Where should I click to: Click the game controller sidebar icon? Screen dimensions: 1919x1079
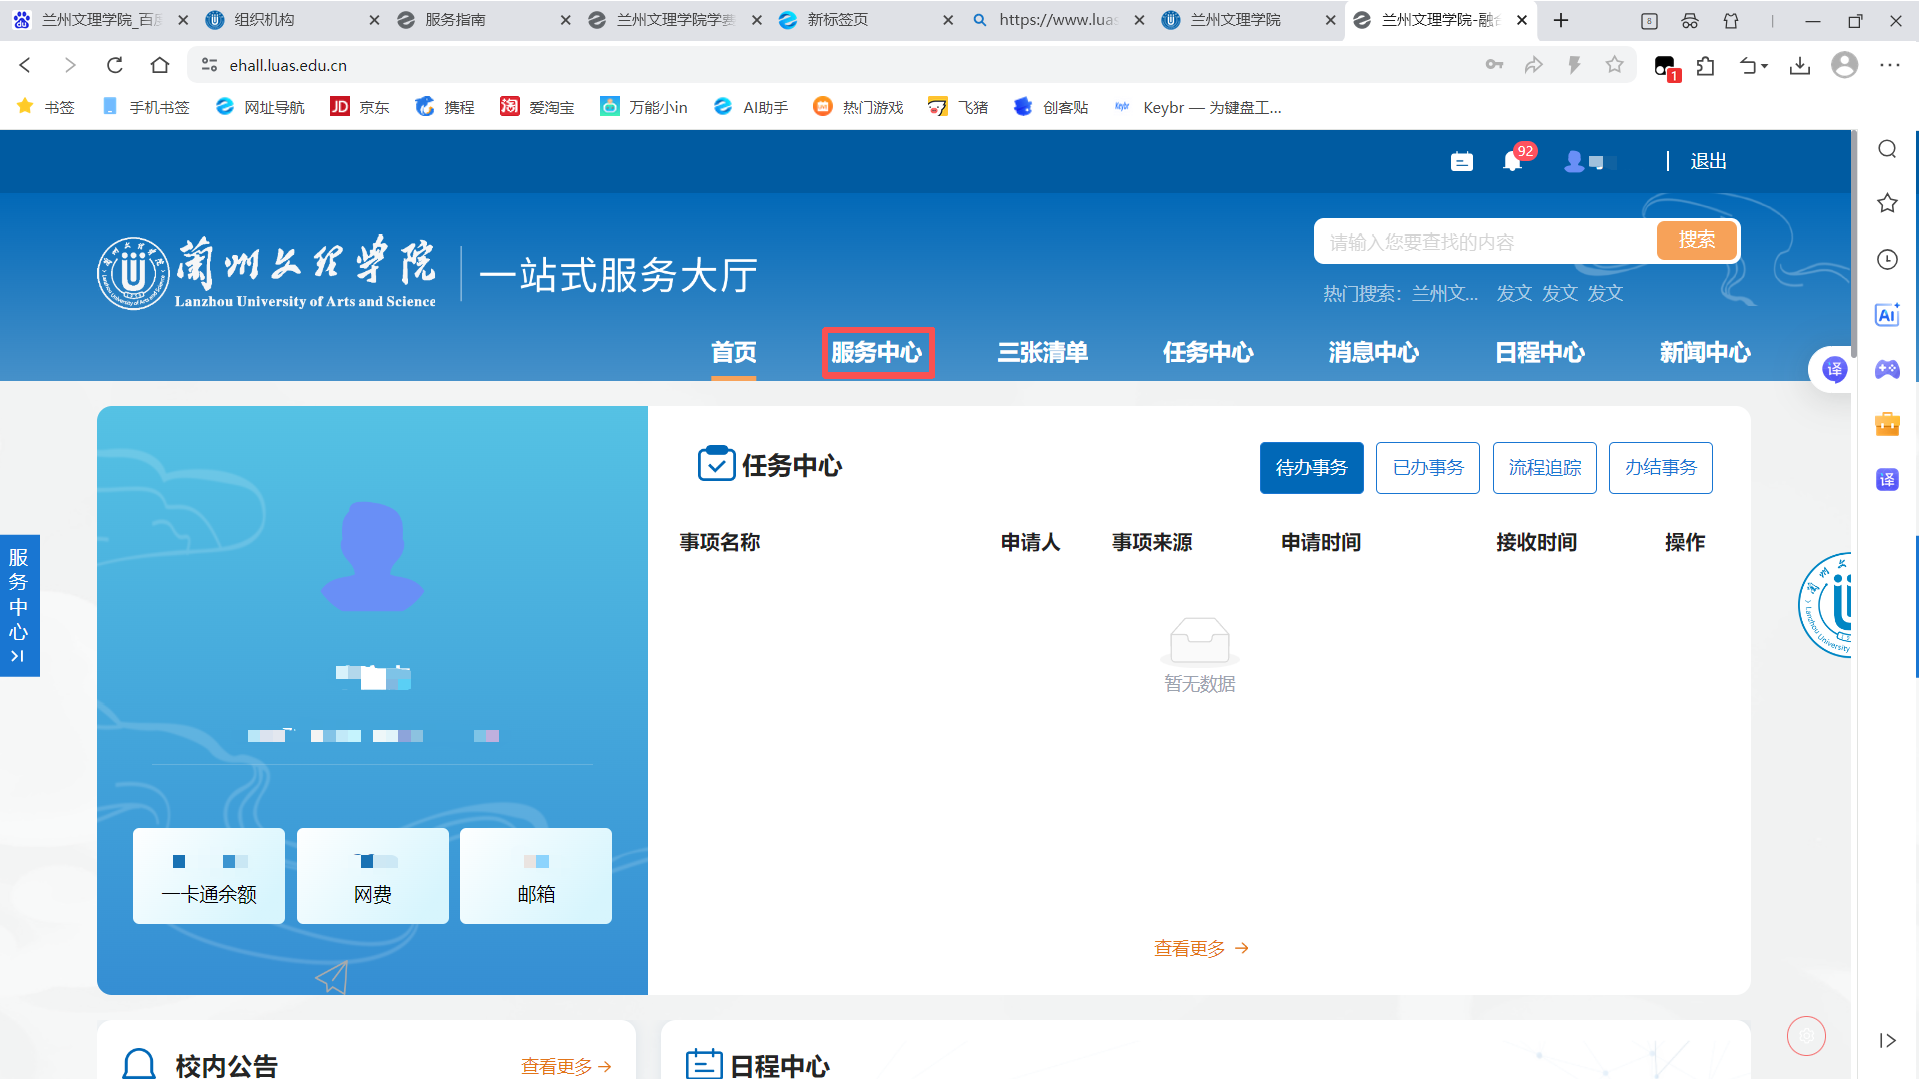pyautogui.click(x=1887, y=370)
